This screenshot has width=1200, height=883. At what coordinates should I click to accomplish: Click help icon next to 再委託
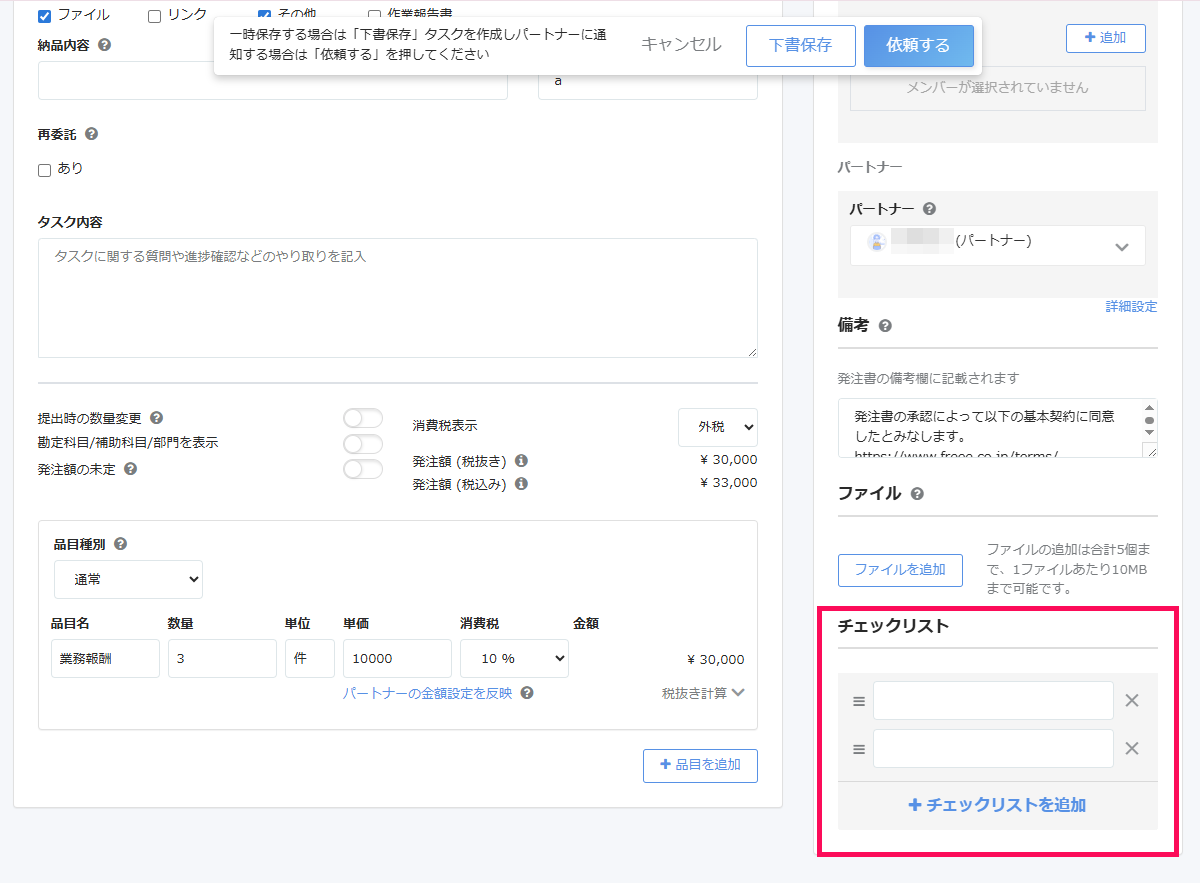coord(91,134)
